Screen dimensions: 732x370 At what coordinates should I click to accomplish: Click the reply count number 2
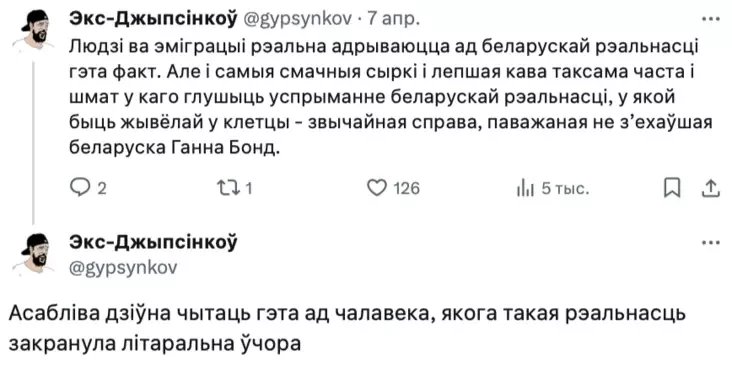pyautogui.click(x=101, y=188)
